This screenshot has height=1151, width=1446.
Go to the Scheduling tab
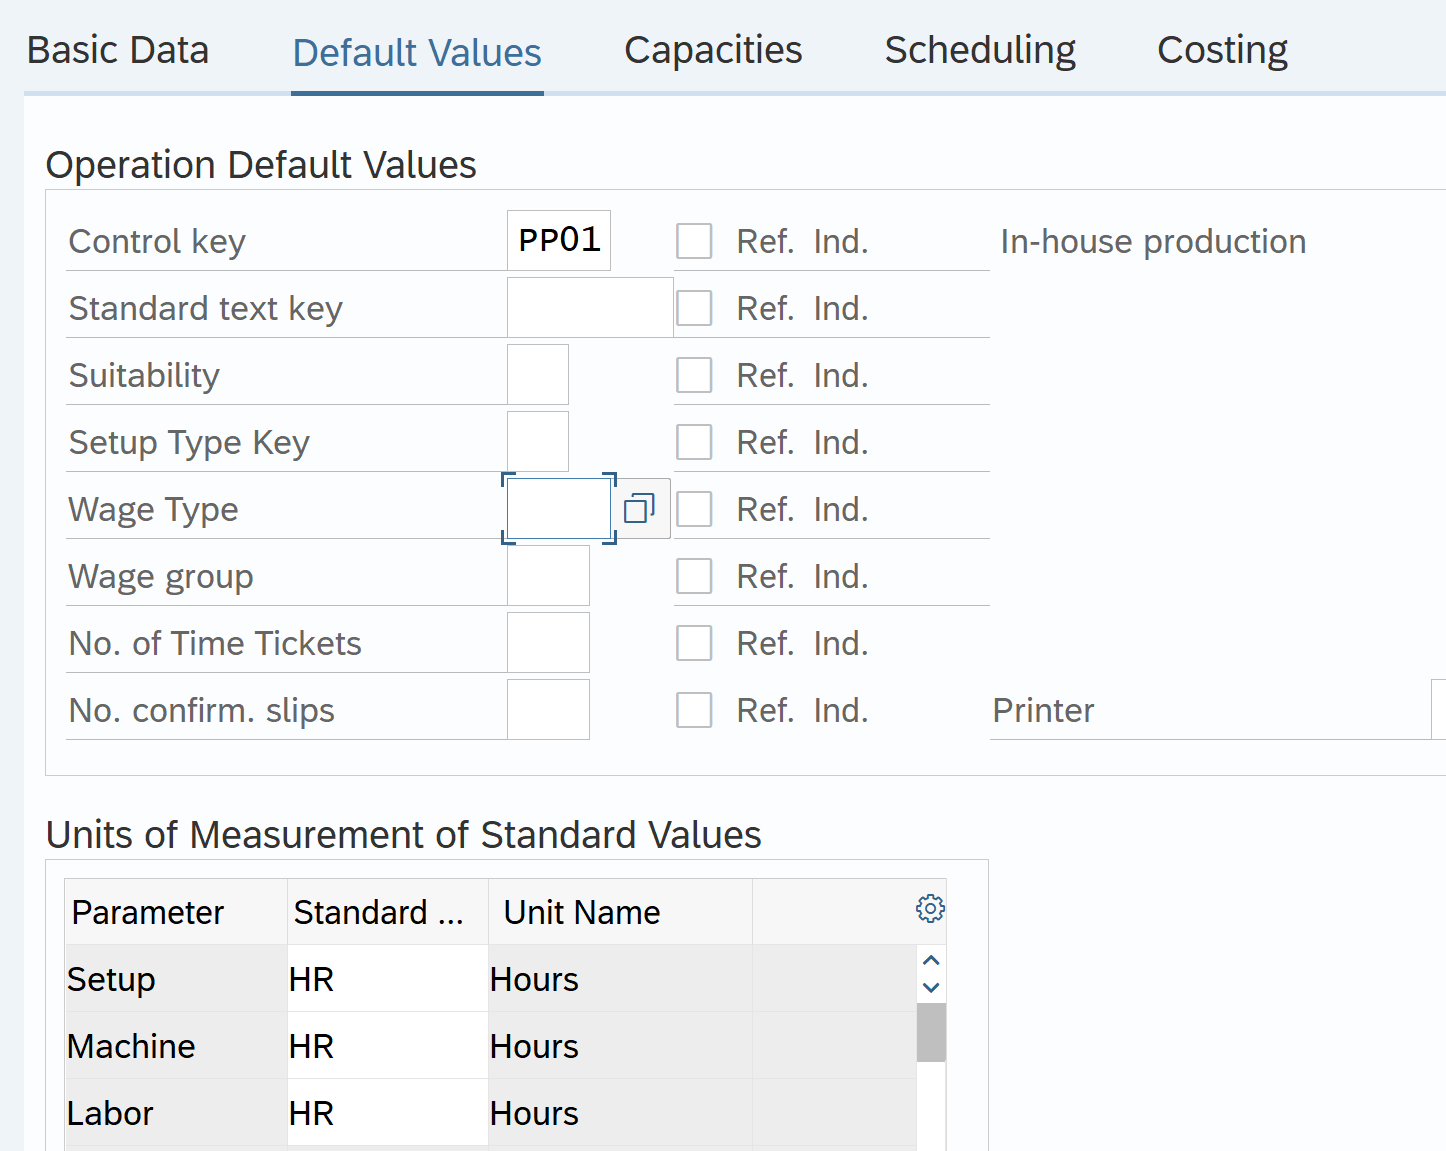(980, 50)
